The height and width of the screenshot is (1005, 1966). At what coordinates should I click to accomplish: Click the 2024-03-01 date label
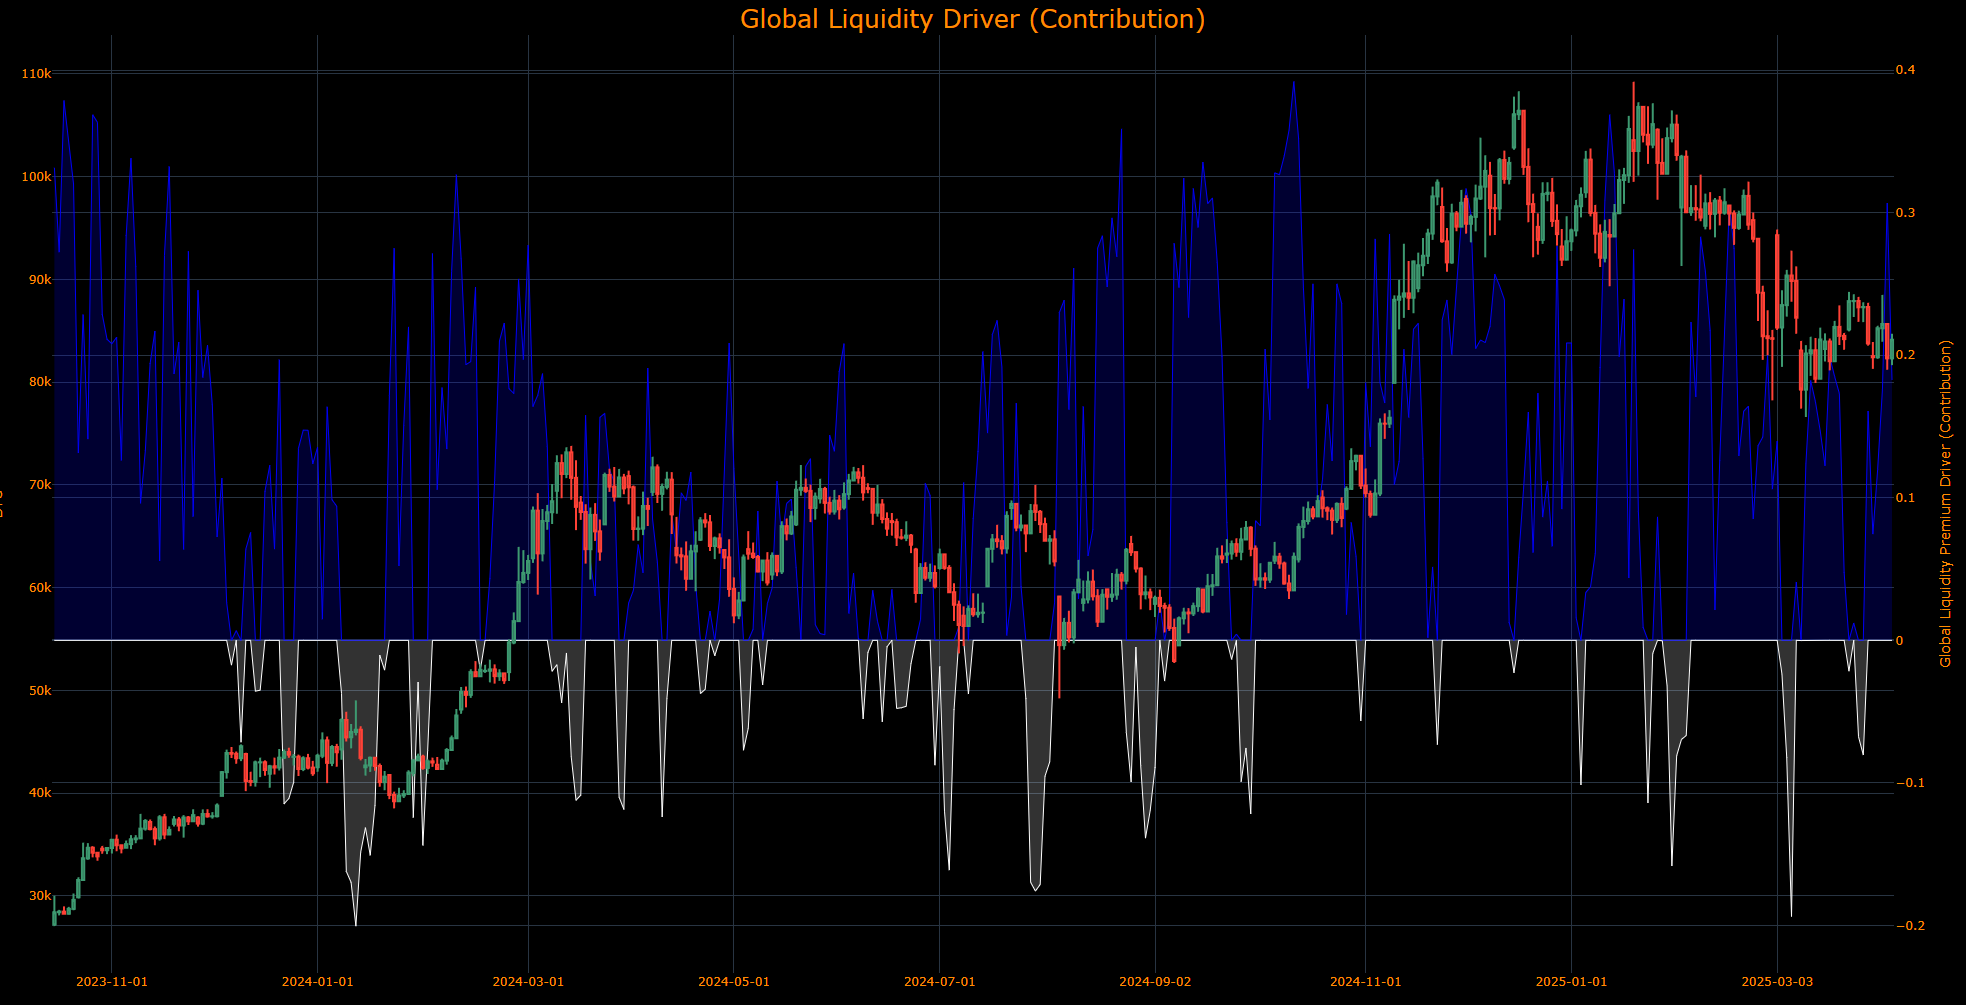(x=528, y=982)
